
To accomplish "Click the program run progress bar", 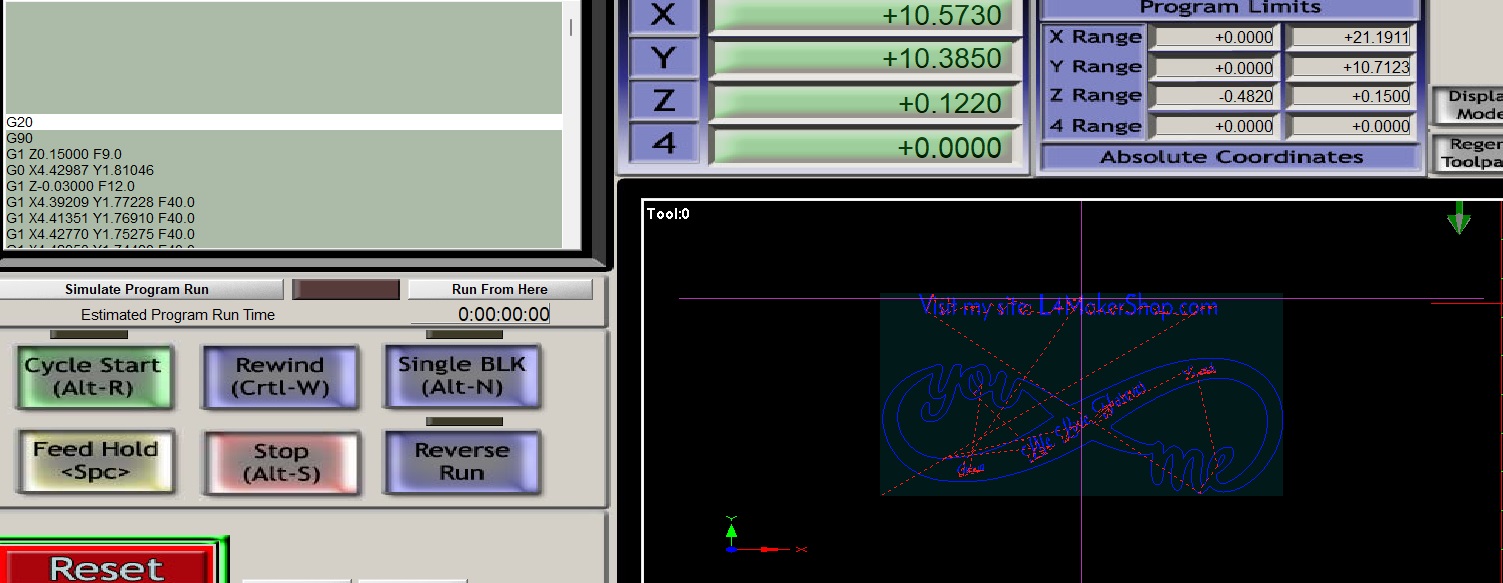I will pyautogui.click(x=345, y=289).
